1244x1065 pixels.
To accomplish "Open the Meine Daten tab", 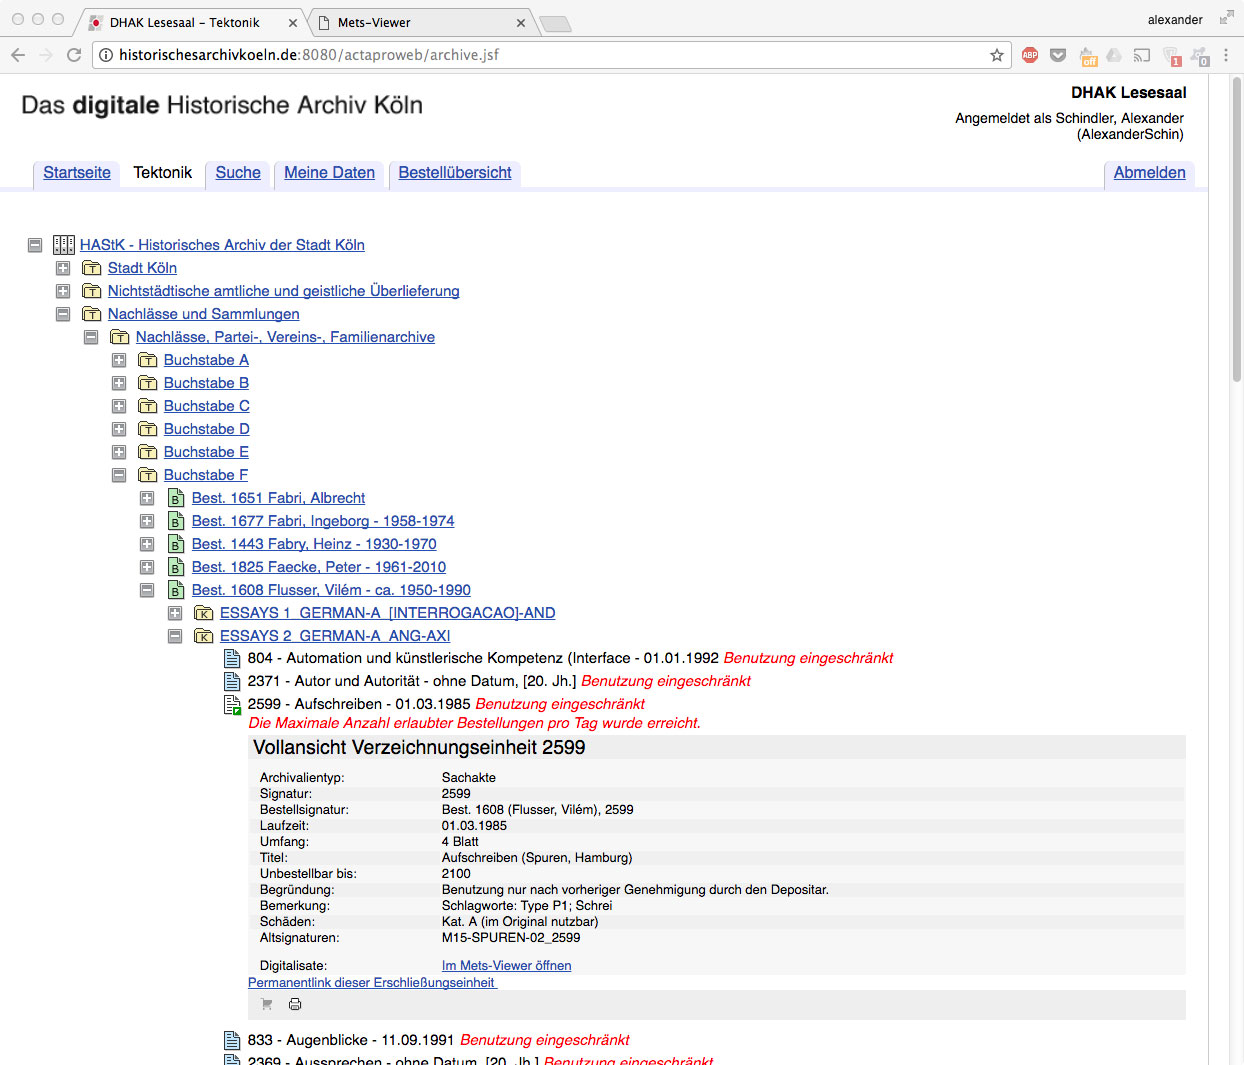I will pos(329,173).
